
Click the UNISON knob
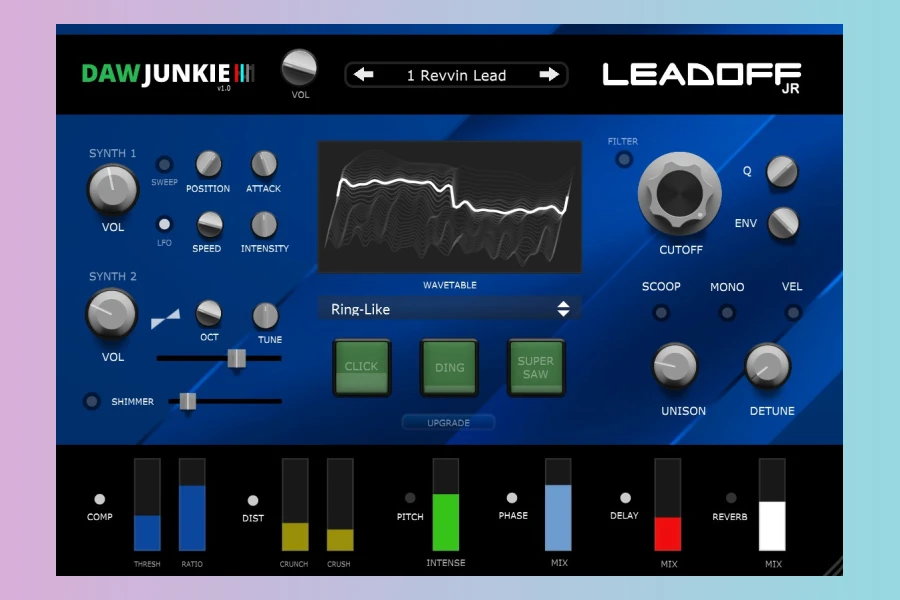point(676,366)
